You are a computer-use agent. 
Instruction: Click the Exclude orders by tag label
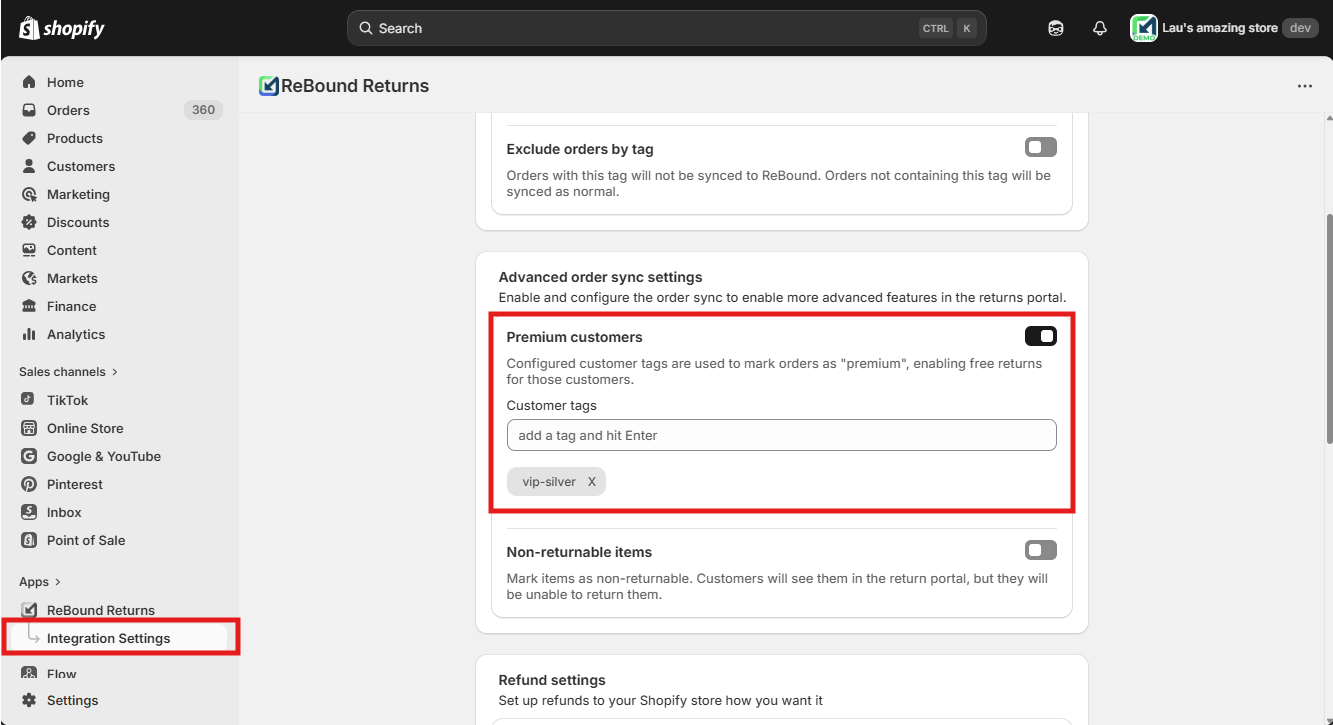click(x=580, y=149)
